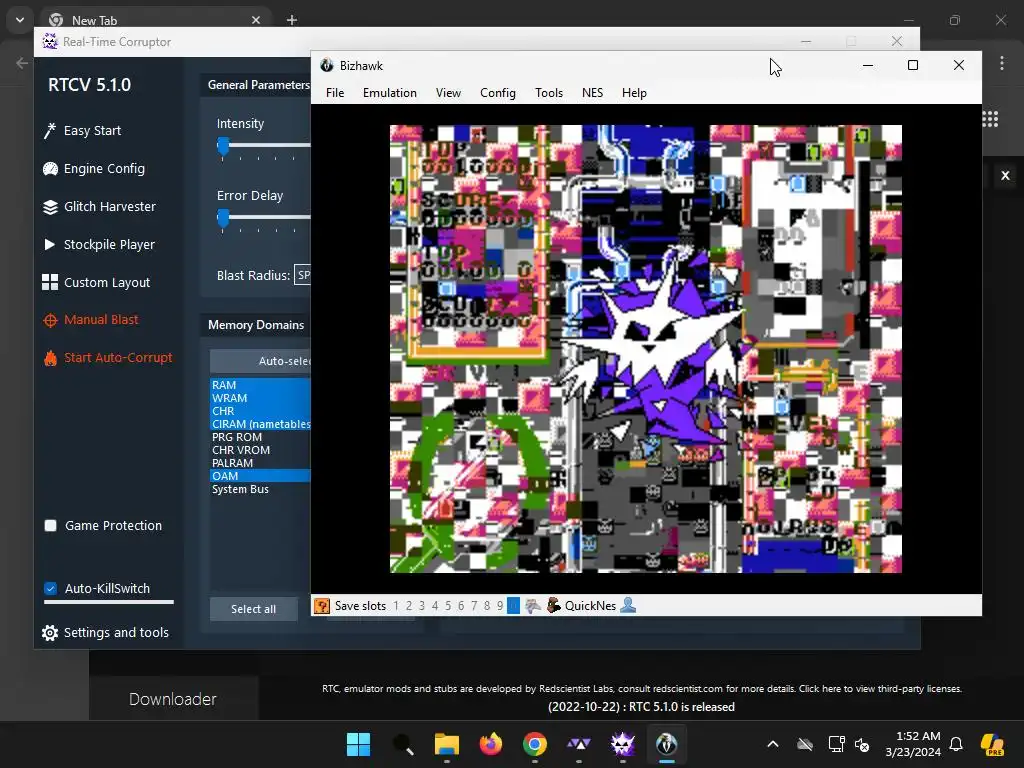The image size is (1024, 768).
Task: Select the PALRAM domain
Action: [260, 463]
